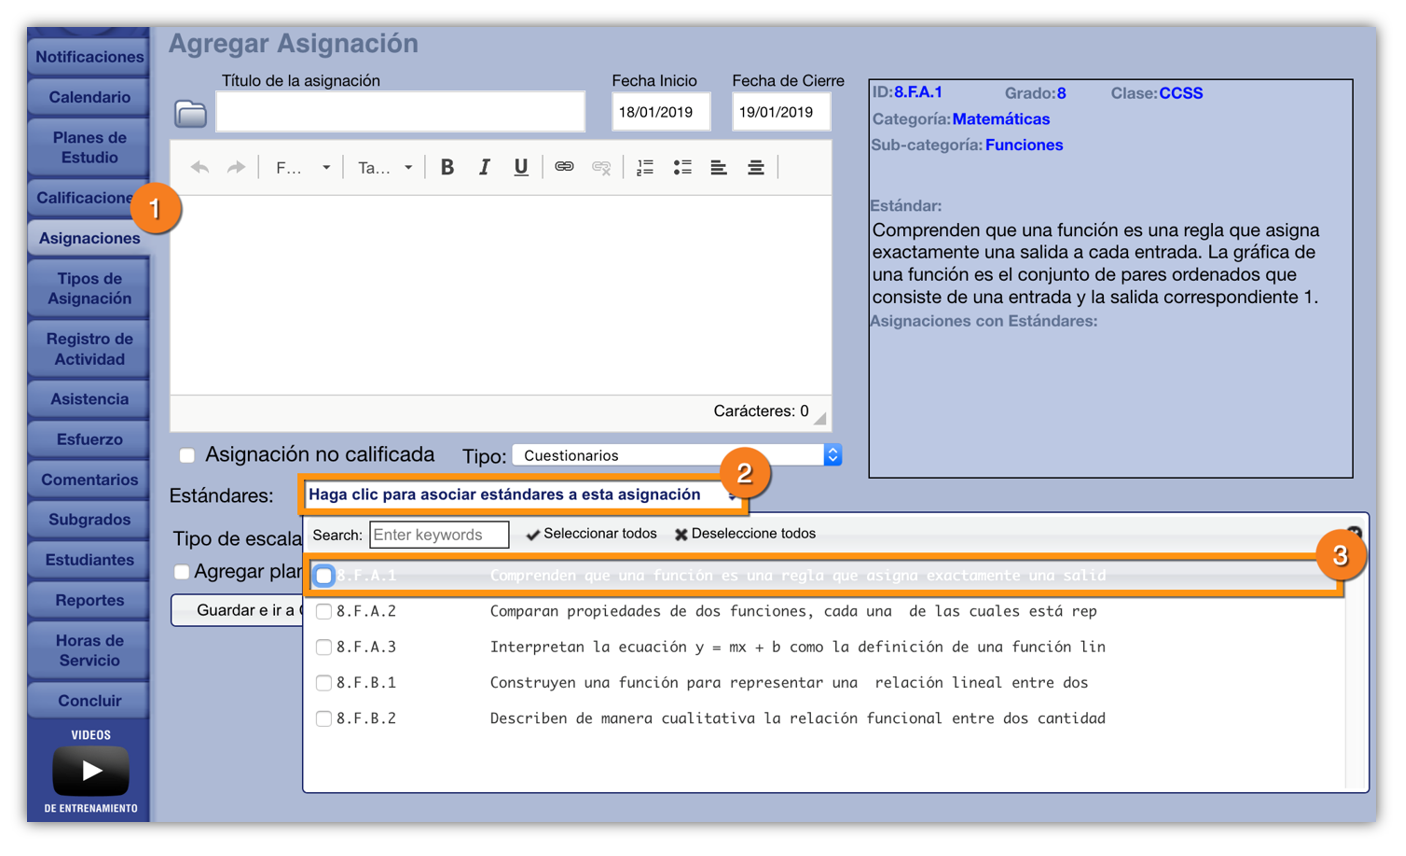This screenshot has width=1406, height=856.
Task: Toggle italic formatting in the editor
Action: [x=484, y=168]
